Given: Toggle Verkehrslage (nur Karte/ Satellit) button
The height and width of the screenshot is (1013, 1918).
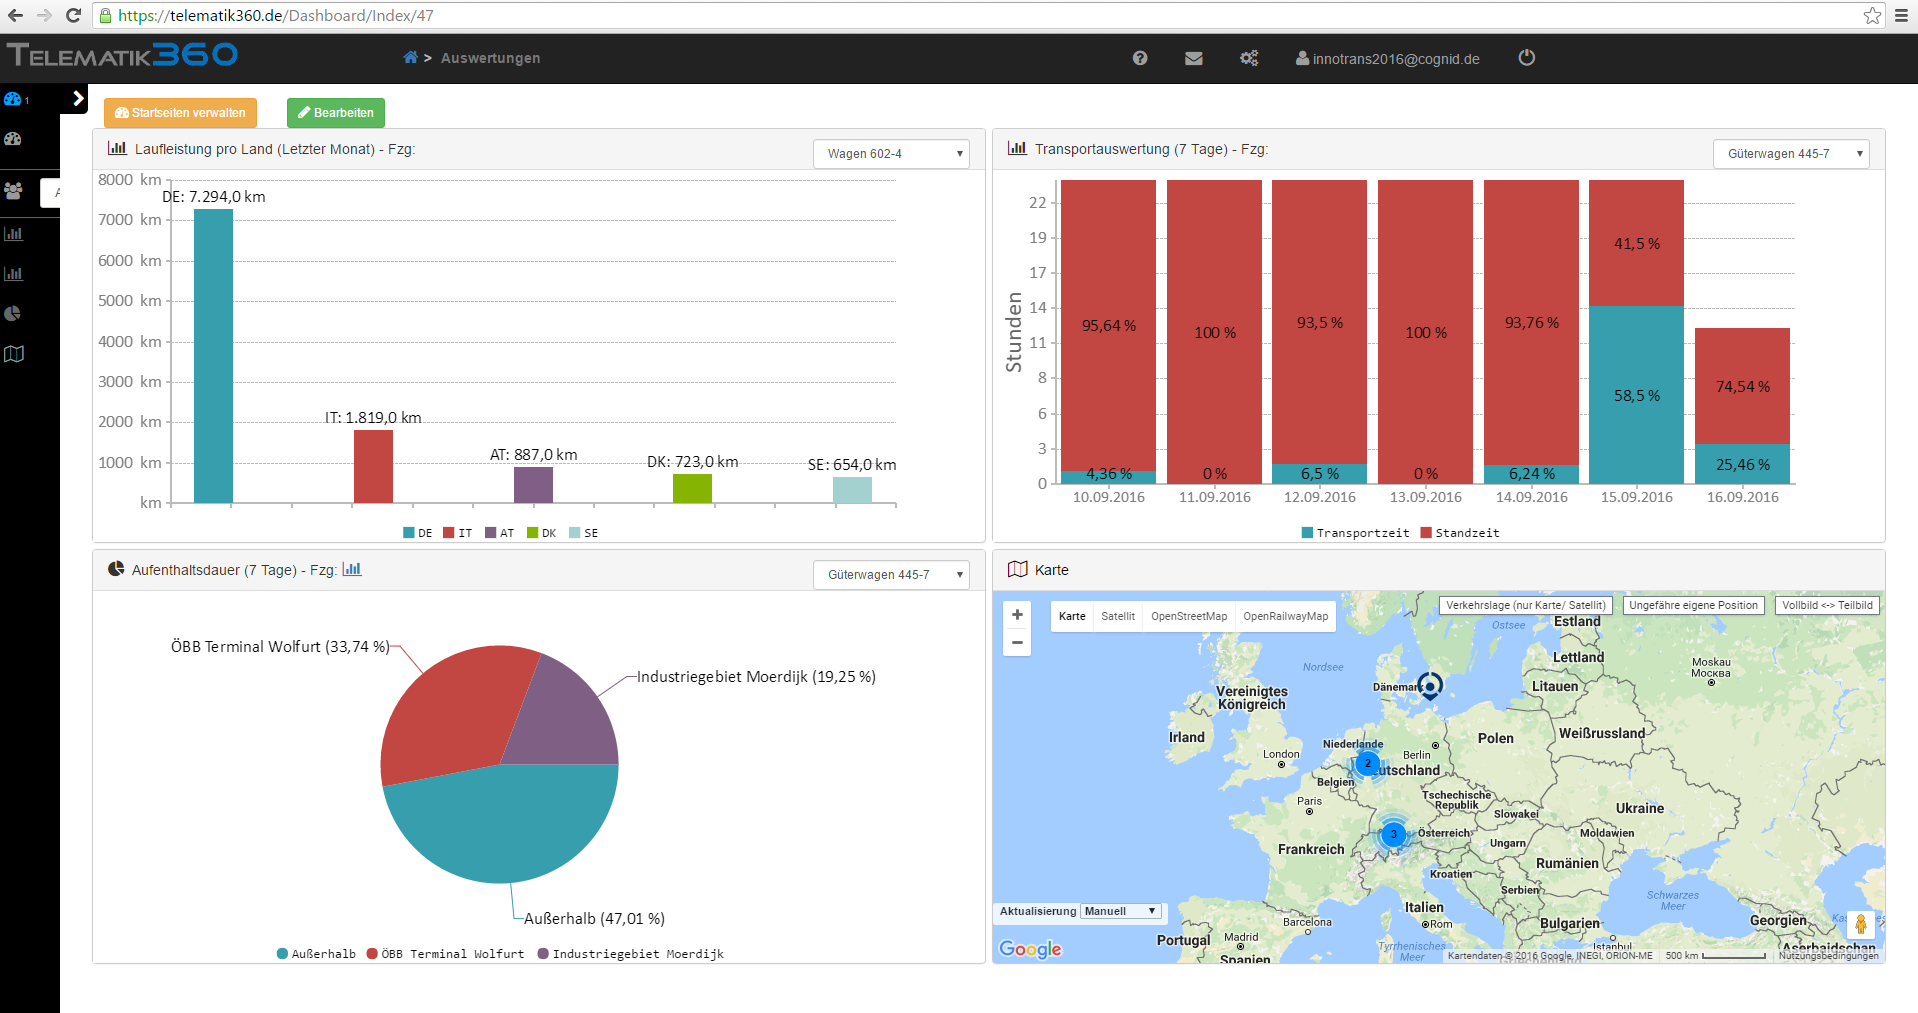Looking at the screenshot, I should (1525, 605).
